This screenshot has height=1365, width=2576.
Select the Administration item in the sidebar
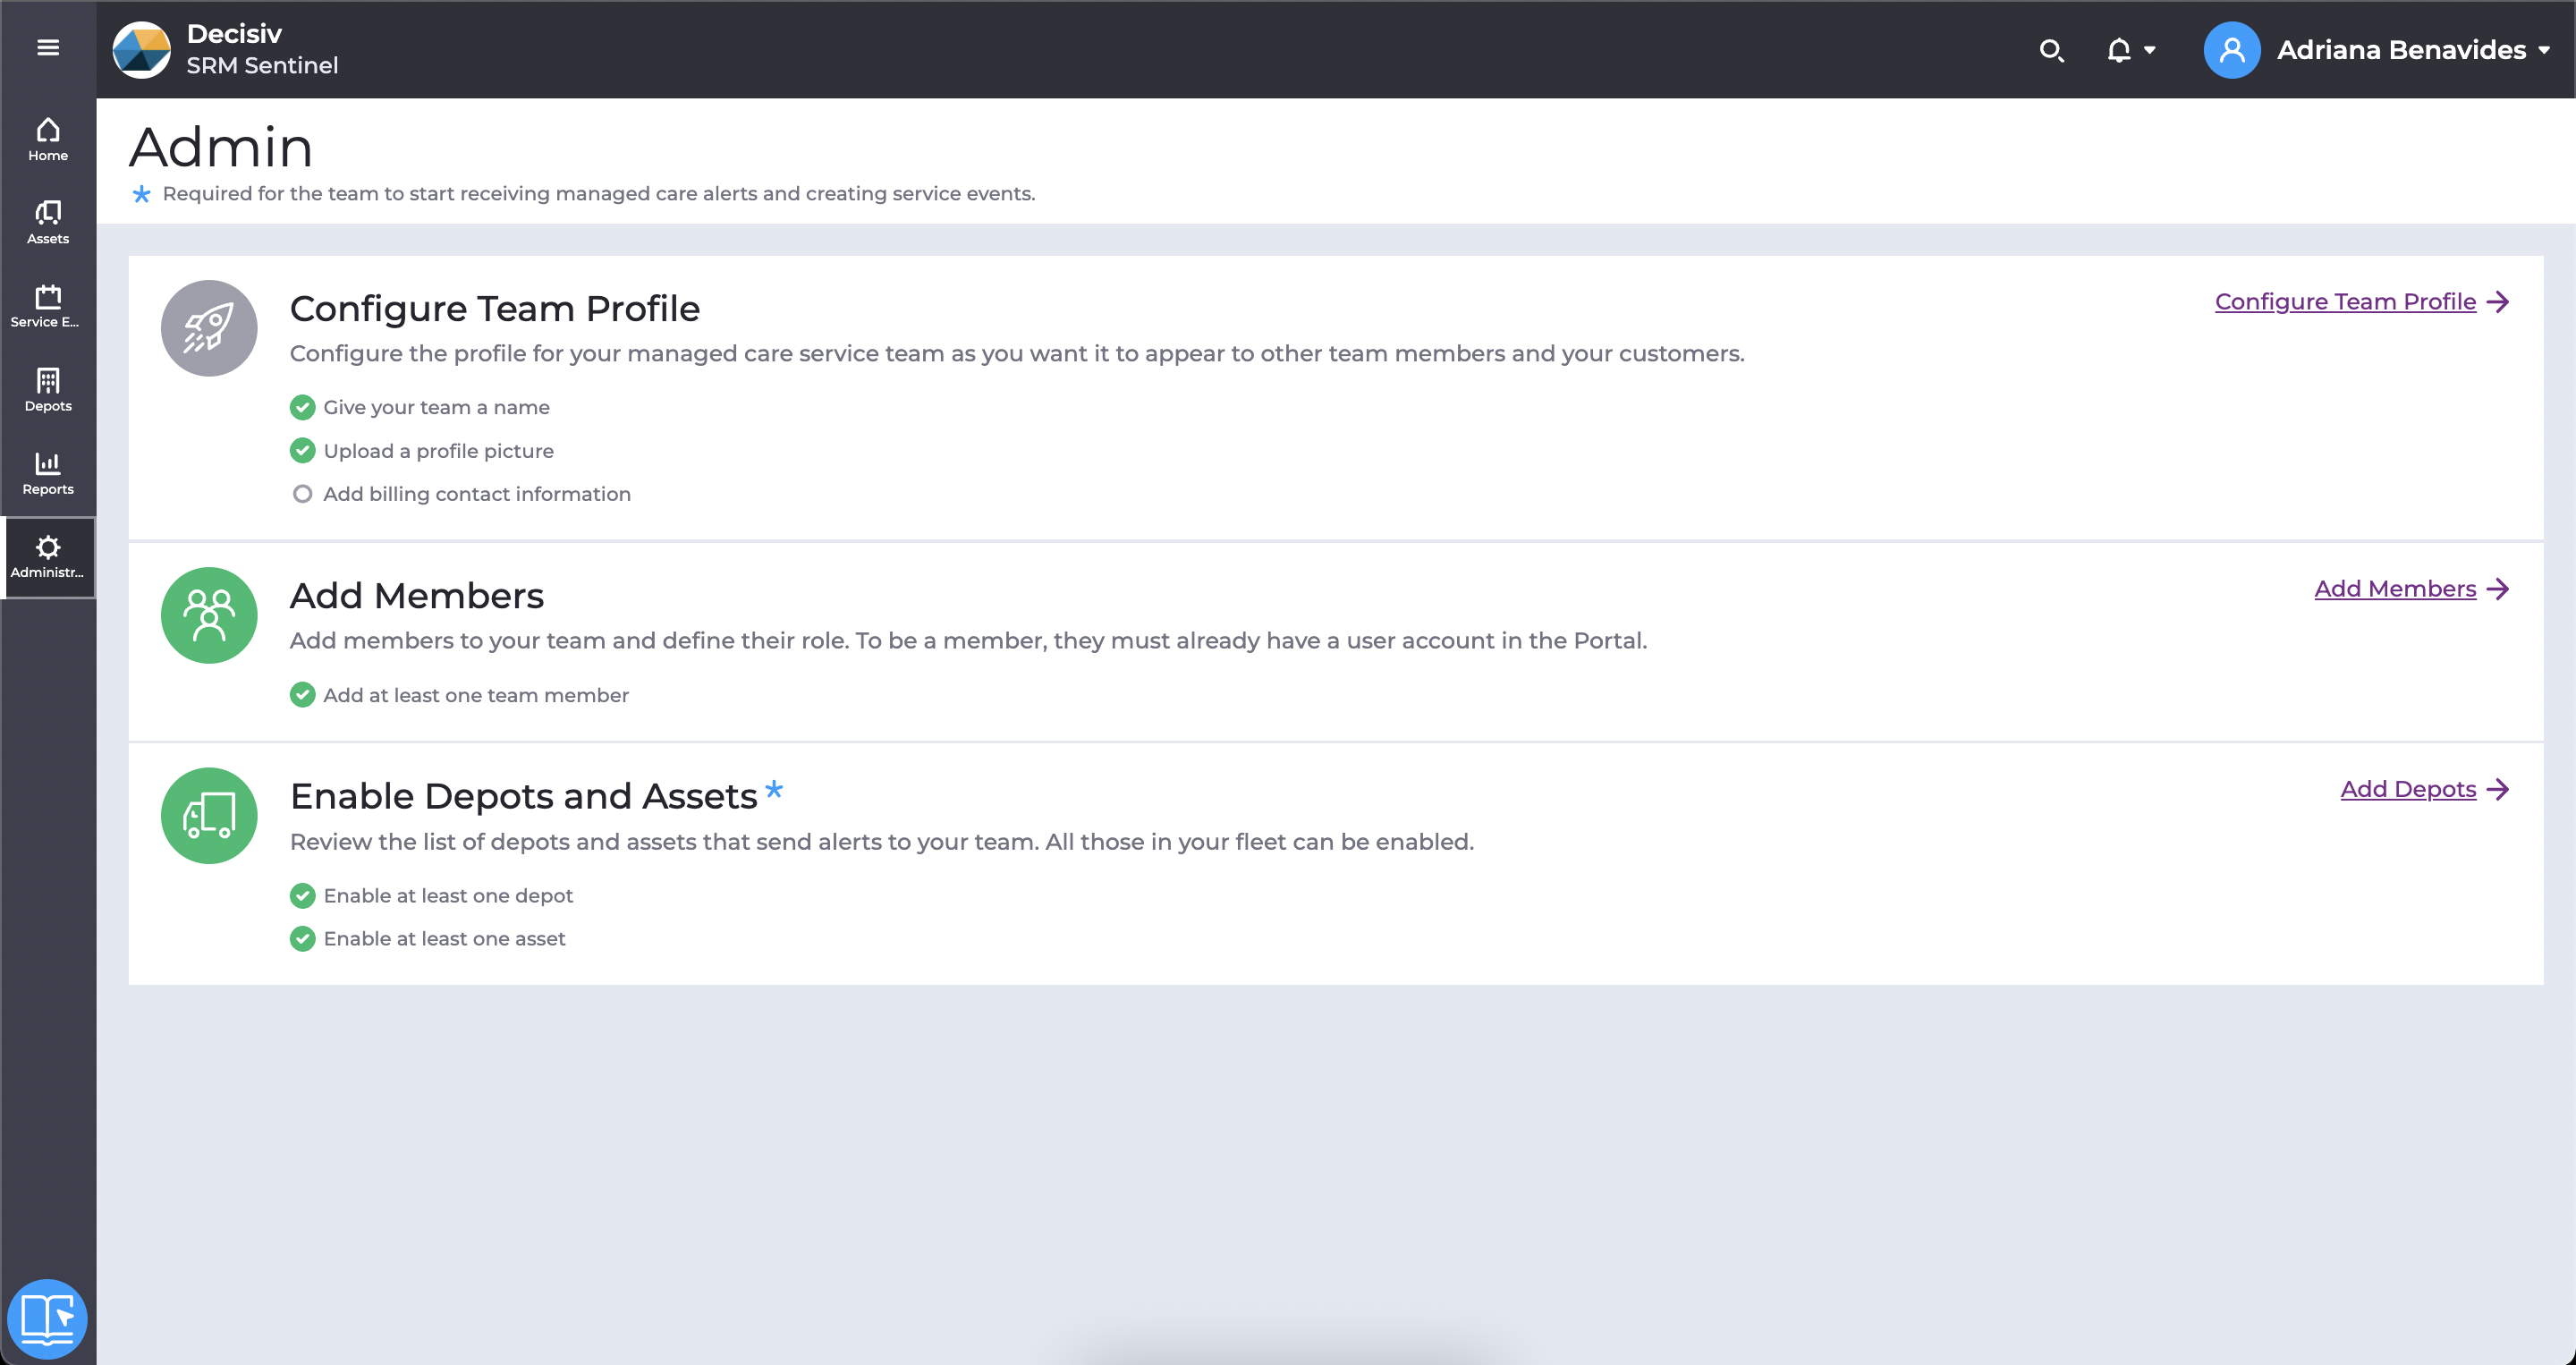click(47, 557)
